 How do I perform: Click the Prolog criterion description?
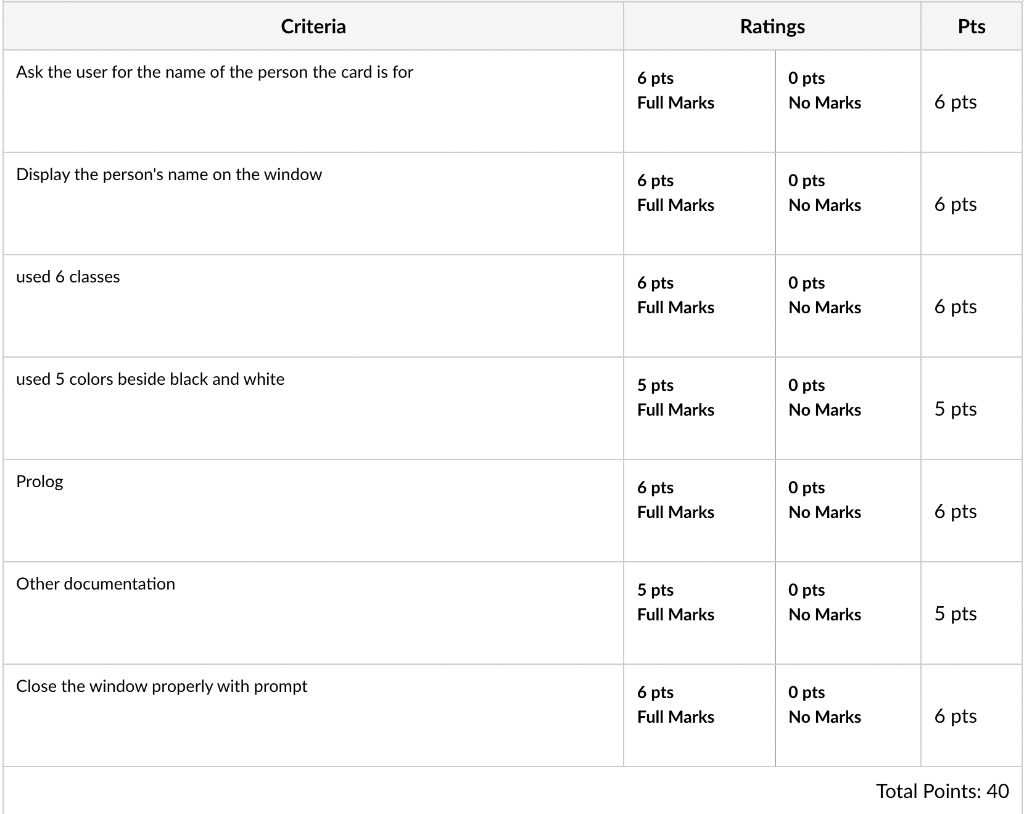(x=40, y=482)
